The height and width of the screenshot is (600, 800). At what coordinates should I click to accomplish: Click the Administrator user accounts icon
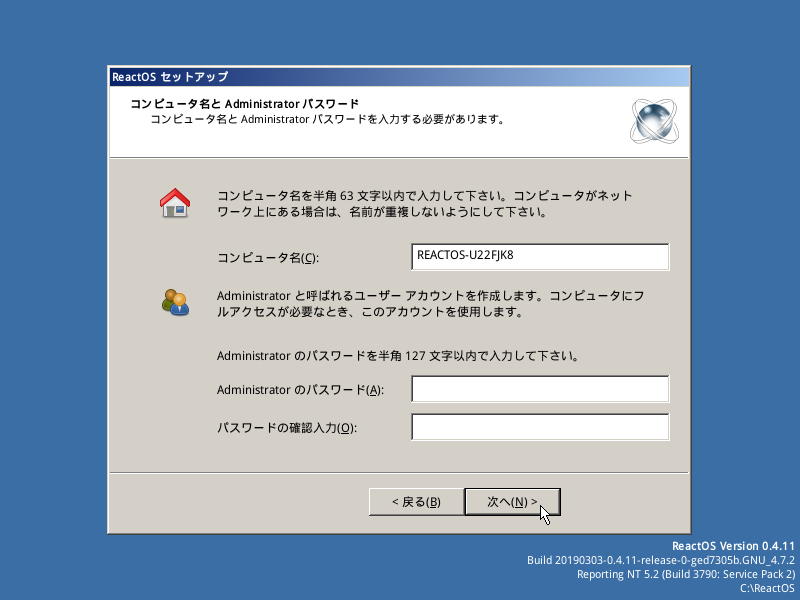(x=176, y=303)
